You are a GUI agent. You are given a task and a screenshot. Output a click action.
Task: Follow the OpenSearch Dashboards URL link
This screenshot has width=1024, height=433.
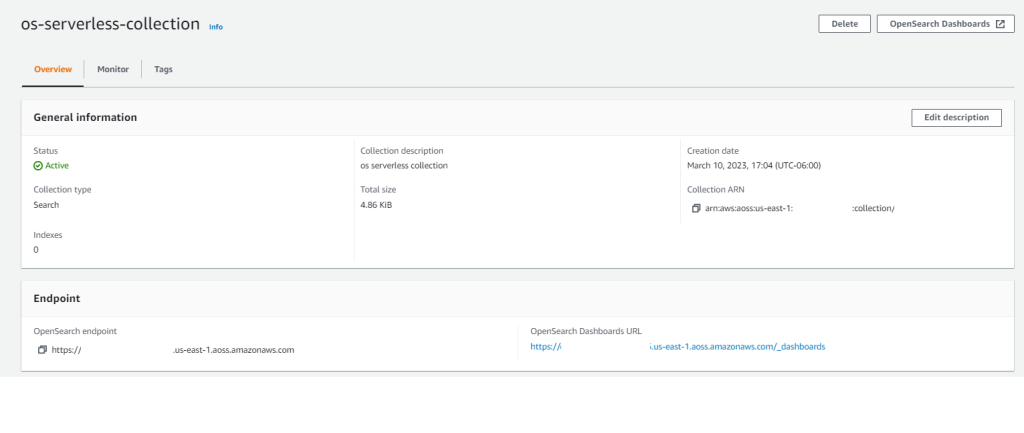pos(678,347)
